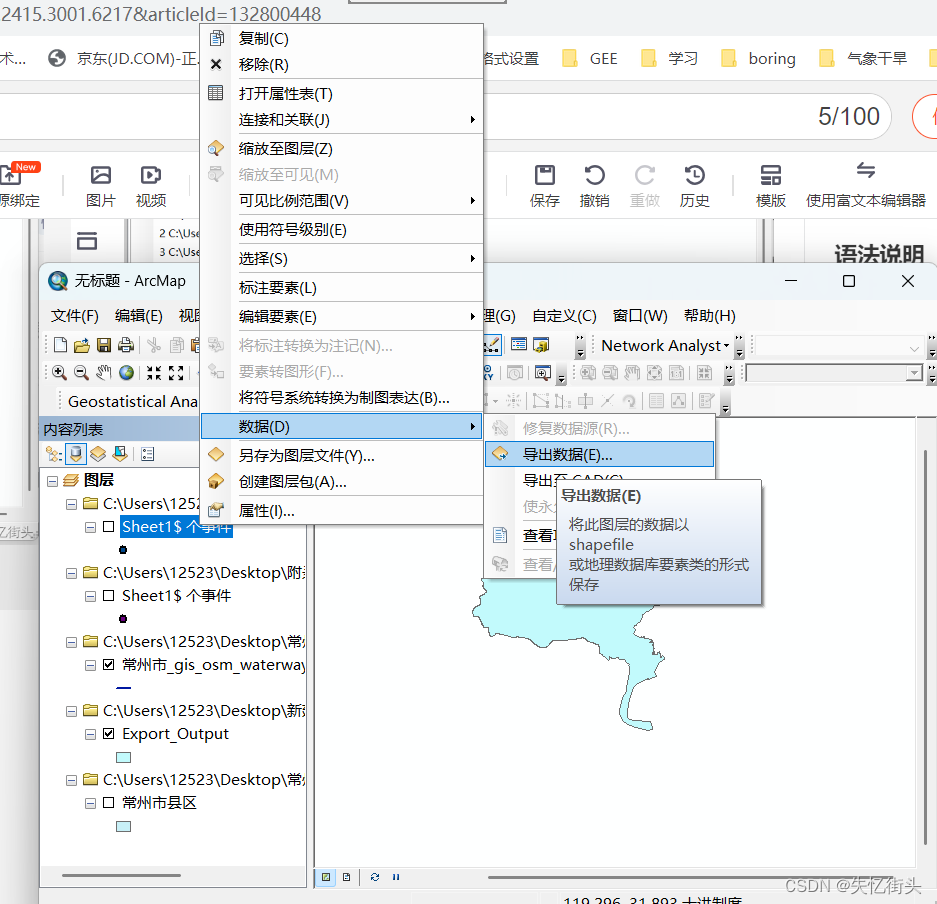Select the Pan tool
This screenshot has width=937, height=904.
(x=104, y=372)
